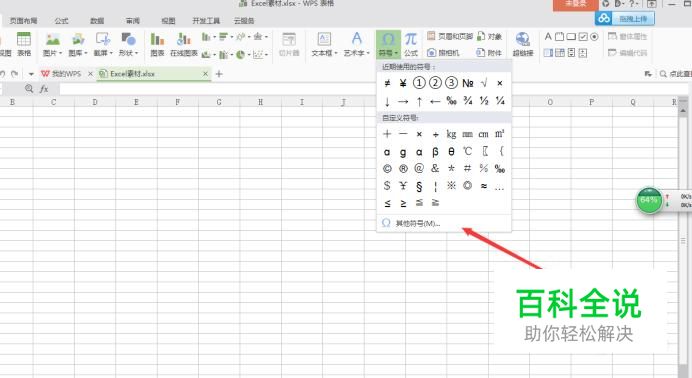Click the 切片器 slicer button
692x378 pixels.
[289, 44]
